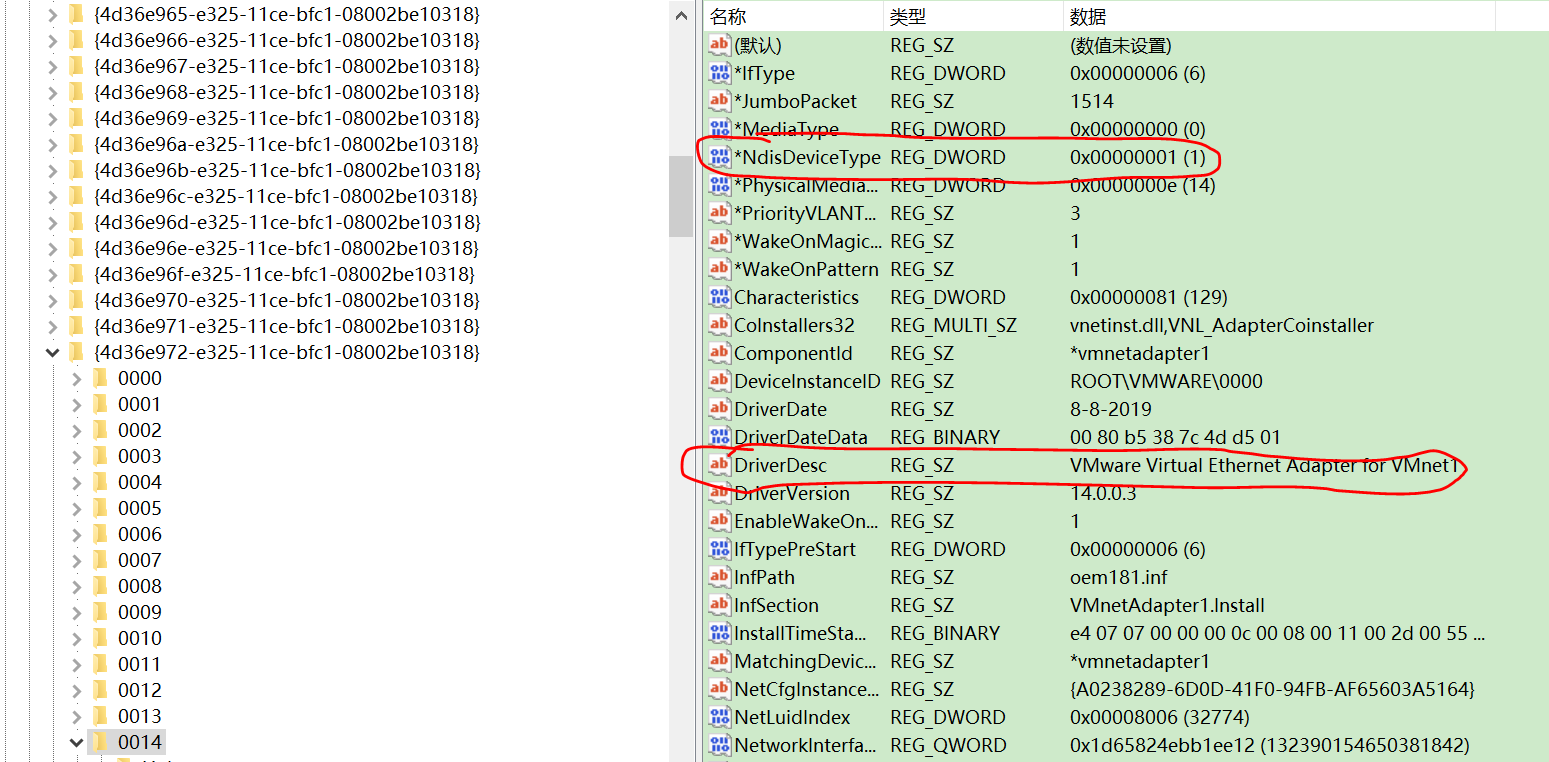Click the InfSection string icon
1549x762 pixels.
tap(719, 605)
